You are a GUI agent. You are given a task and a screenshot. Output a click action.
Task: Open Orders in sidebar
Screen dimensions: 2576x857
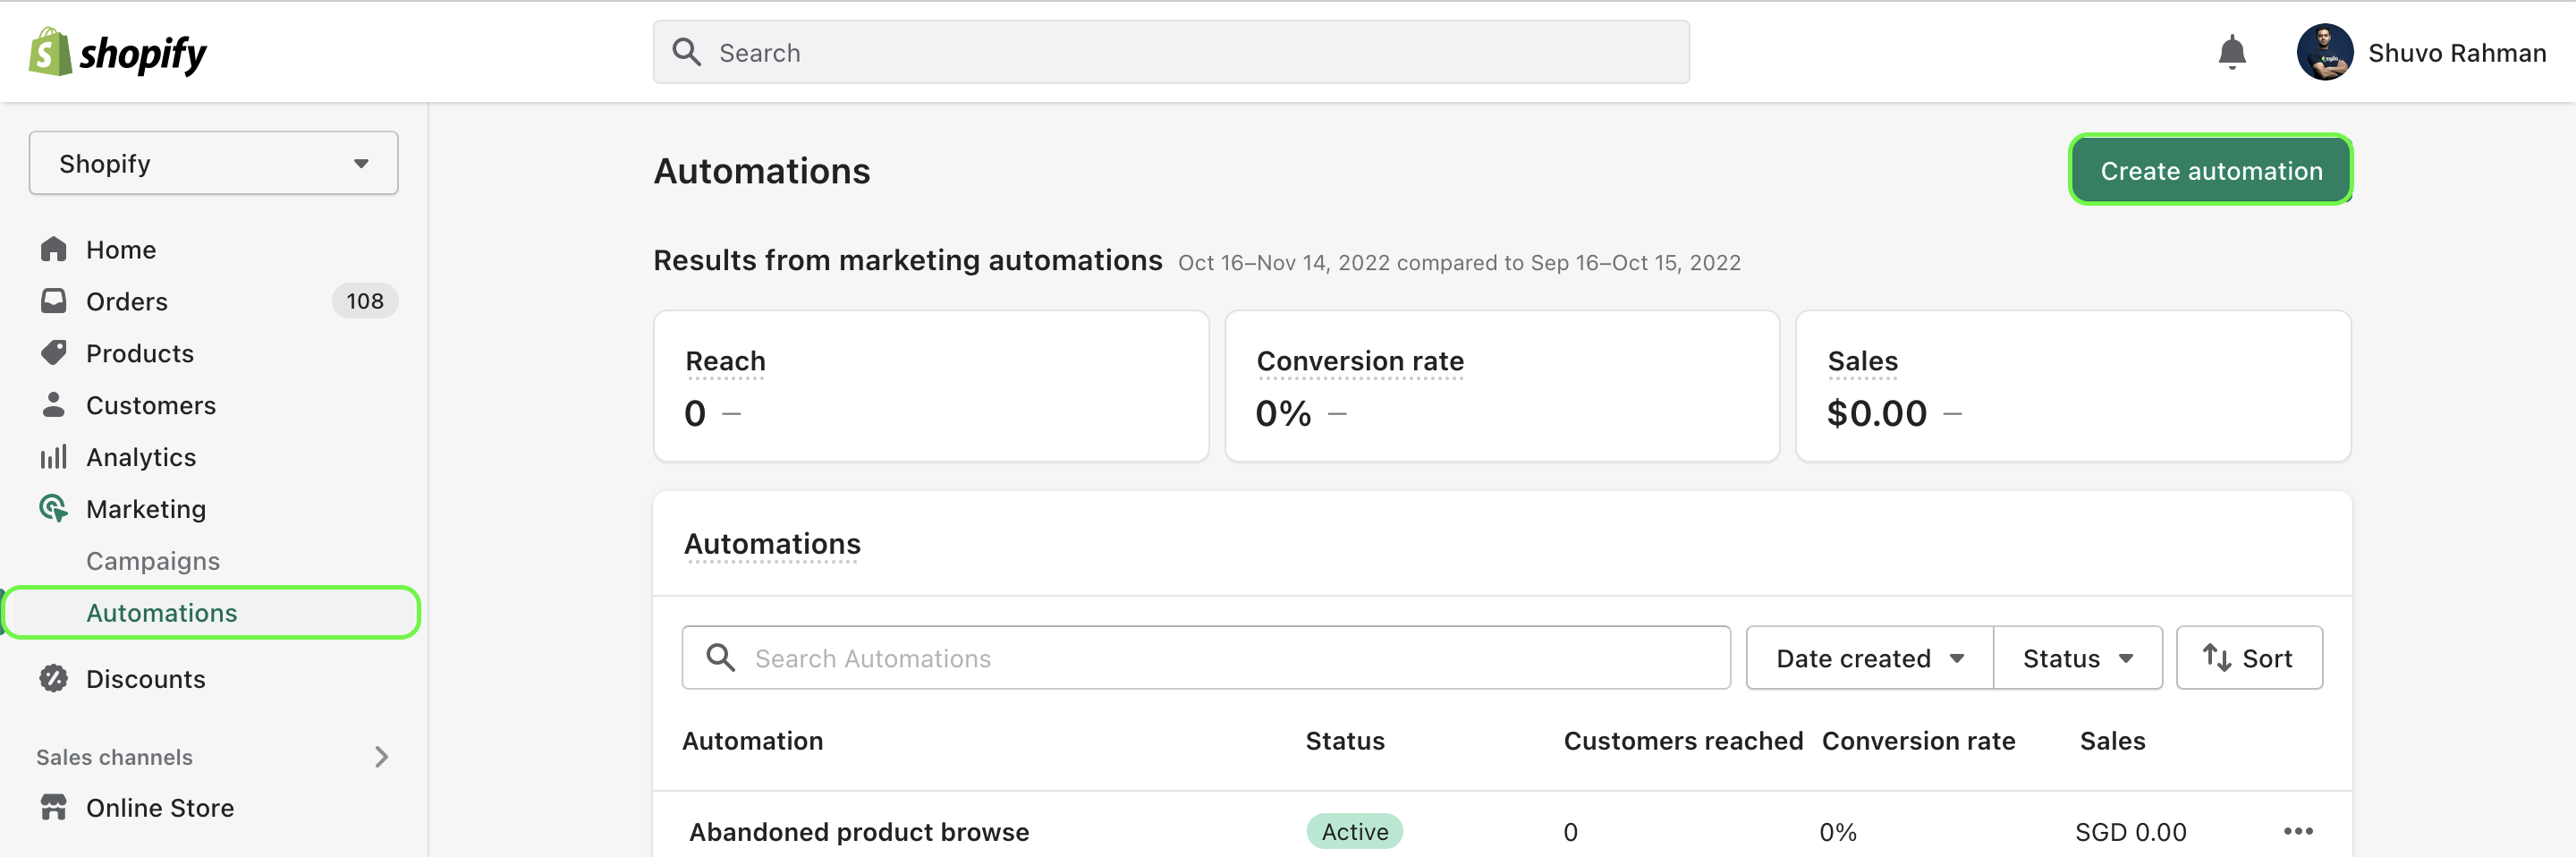pyautogui.click(x=127, y=301)
